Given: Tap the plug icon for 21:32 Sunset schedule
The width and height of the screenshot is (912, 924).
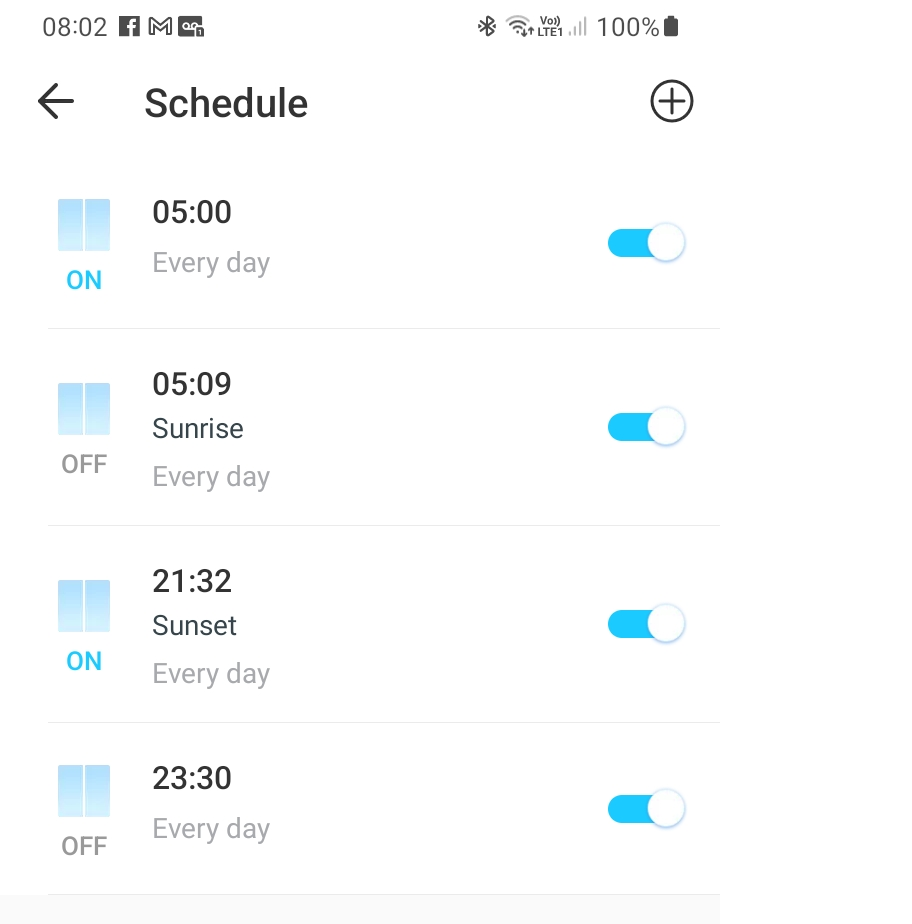Looking at the screenshot, I should pyautogui.click(x=84, y=606).
